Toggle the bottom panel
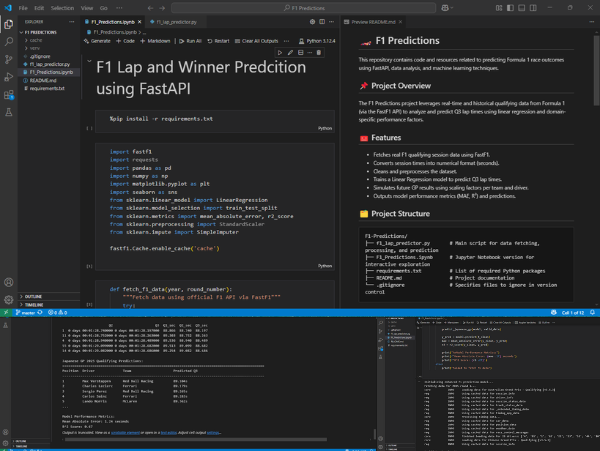 tap(522, 8)
